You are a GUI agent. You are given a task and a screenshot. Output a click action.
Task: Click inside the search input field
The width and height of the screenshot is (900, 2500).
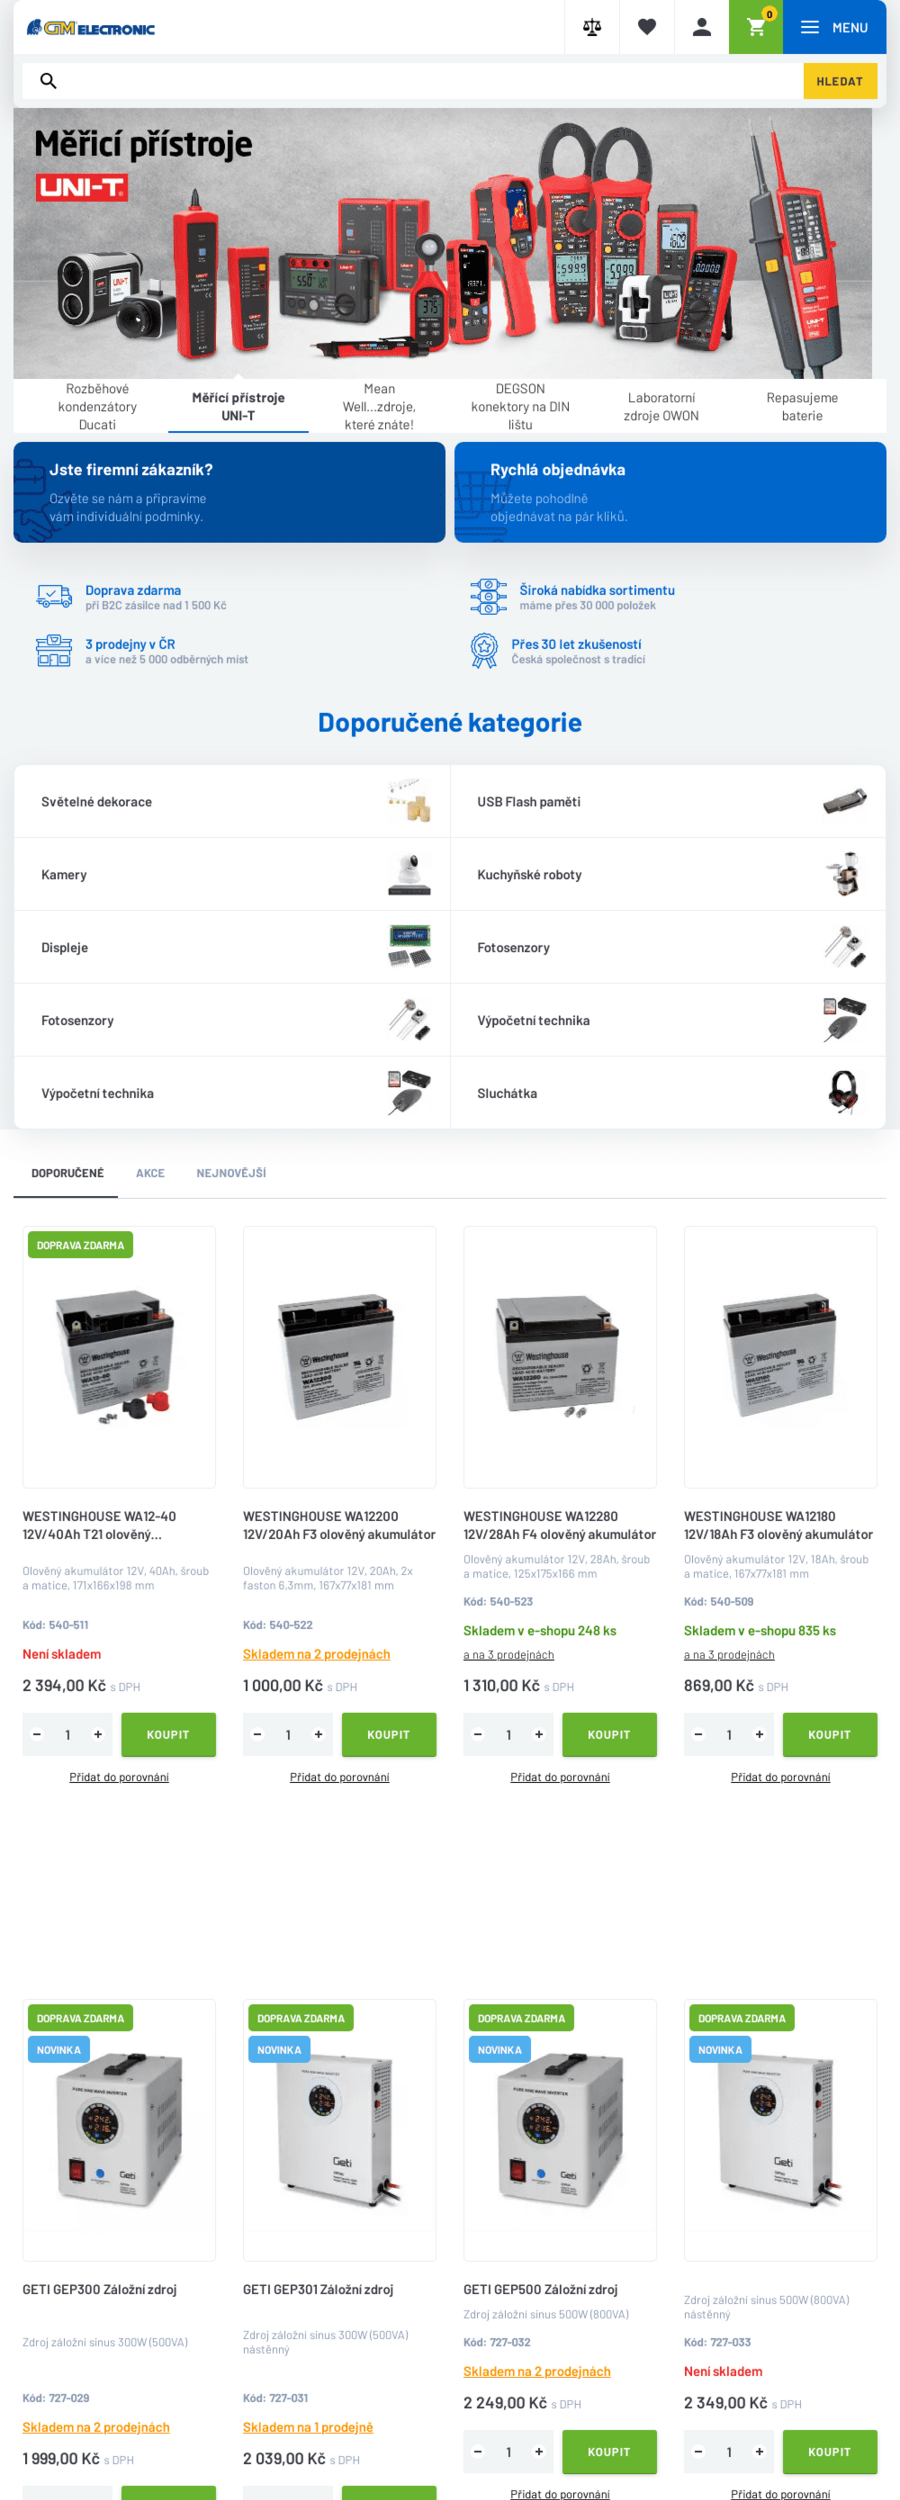[x=430, y=81]
